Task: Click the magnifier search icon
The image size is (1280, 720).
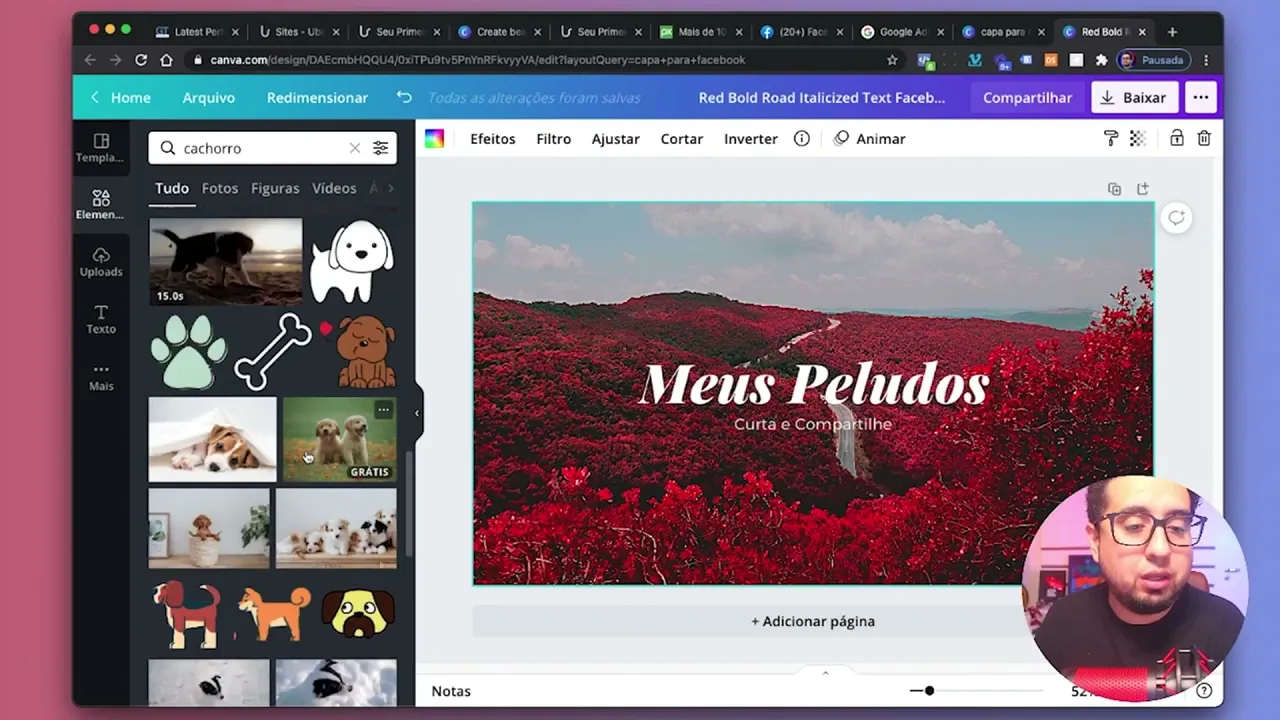Action: pyautogui.click(x=168, y=148)
